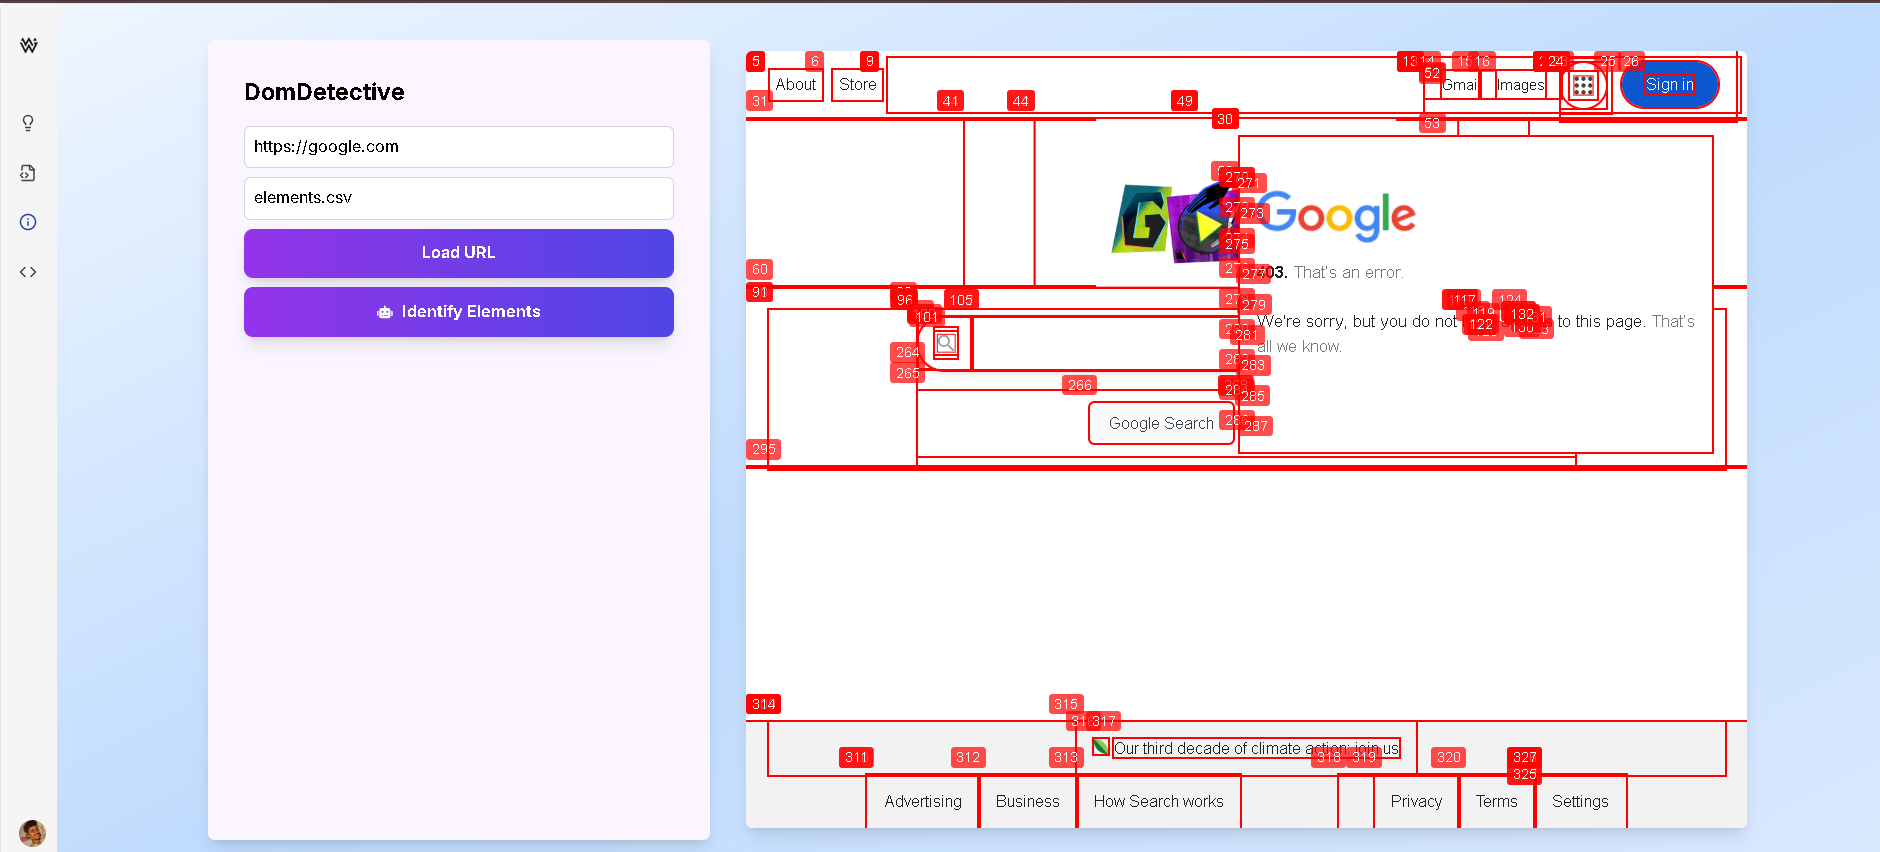Open the code file sidebar icon

point(28,173)
